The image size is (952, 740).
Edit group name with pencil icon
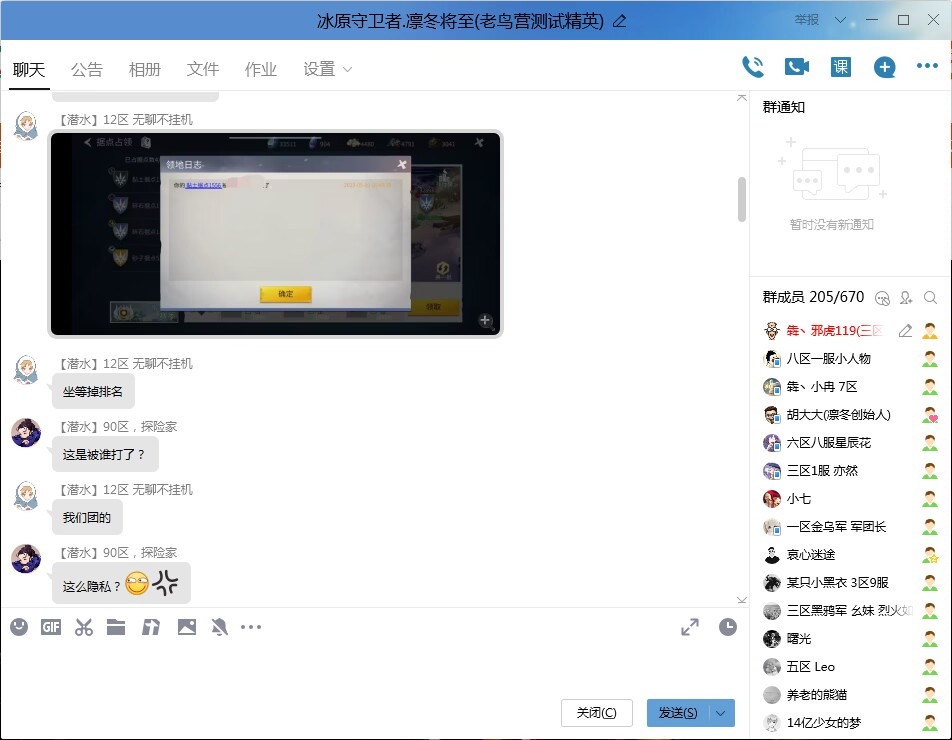619,21
